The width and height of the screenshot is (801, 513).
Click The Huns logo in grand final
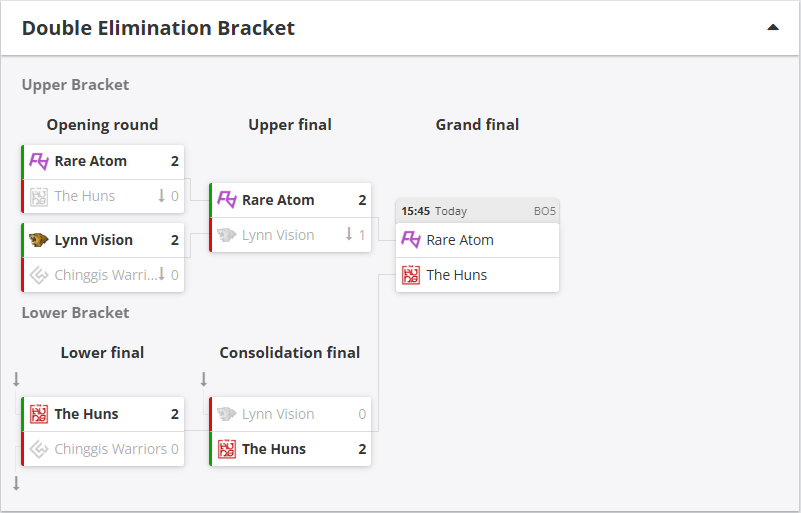[411, 275]
